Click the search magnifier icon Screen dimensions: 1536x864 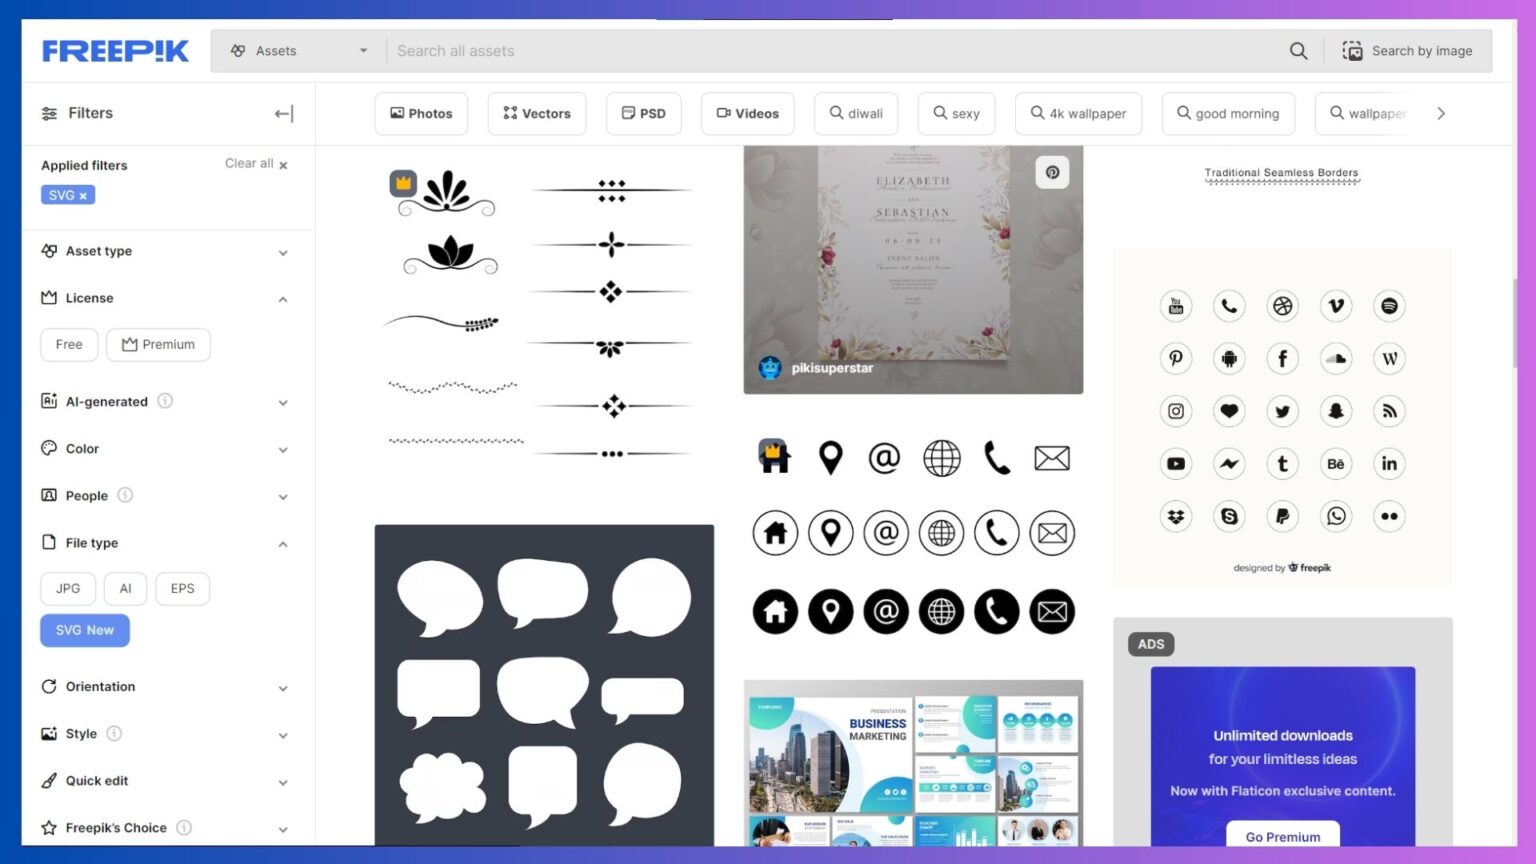1297,50
